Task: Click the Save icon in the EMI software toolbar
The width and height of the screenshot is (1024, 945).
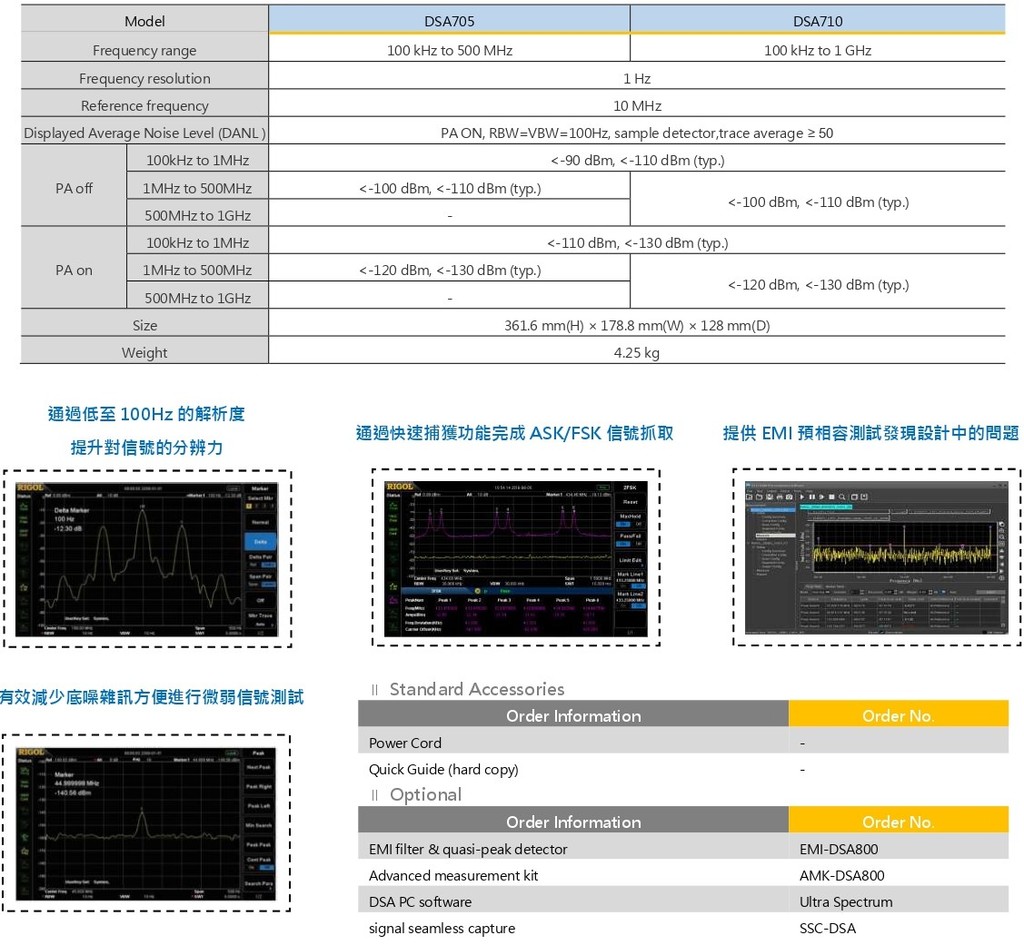Action: tap(770, 497)
